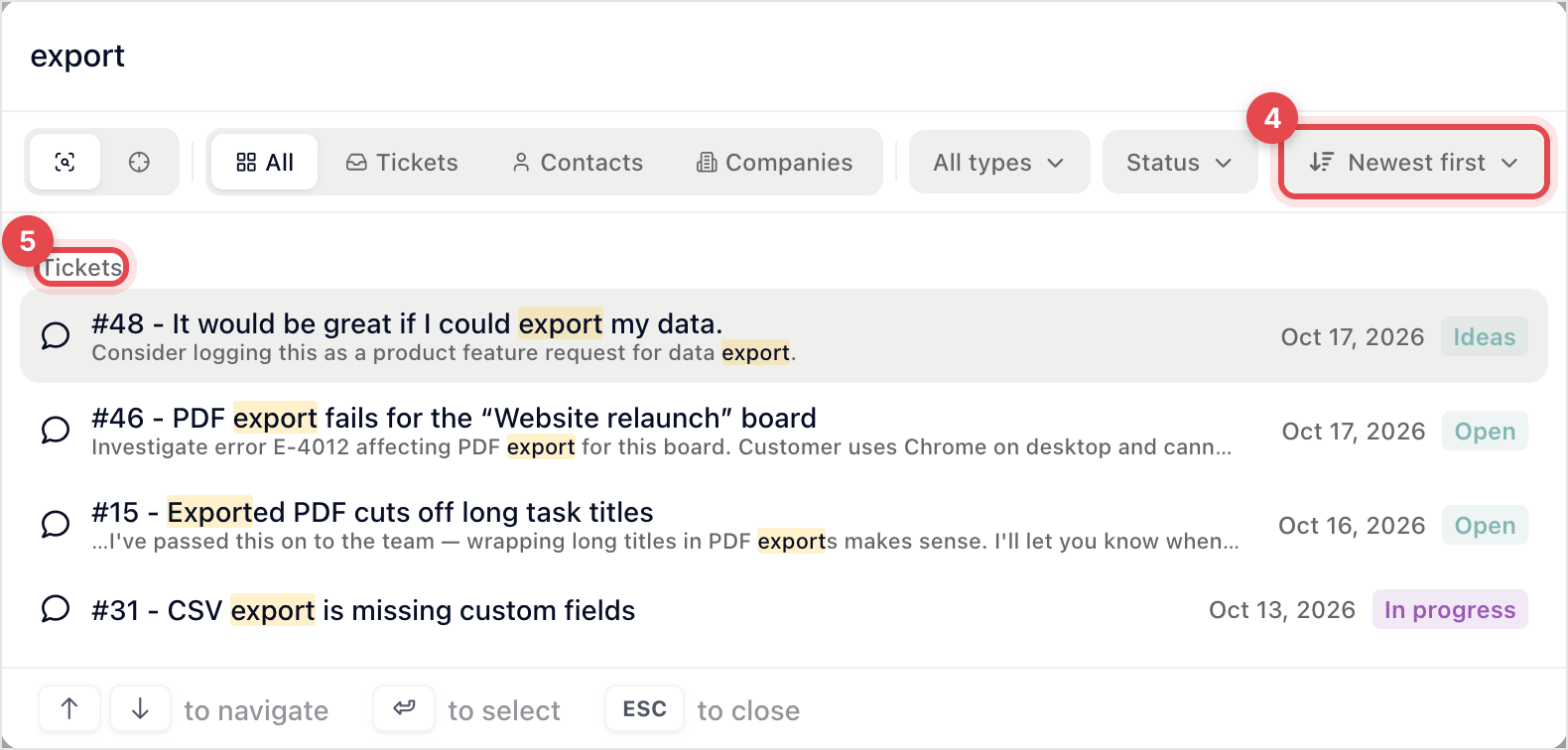Viewport: 1568px width, 750px height.
Task: Click the search field containing 'export'
Action: 784,56
